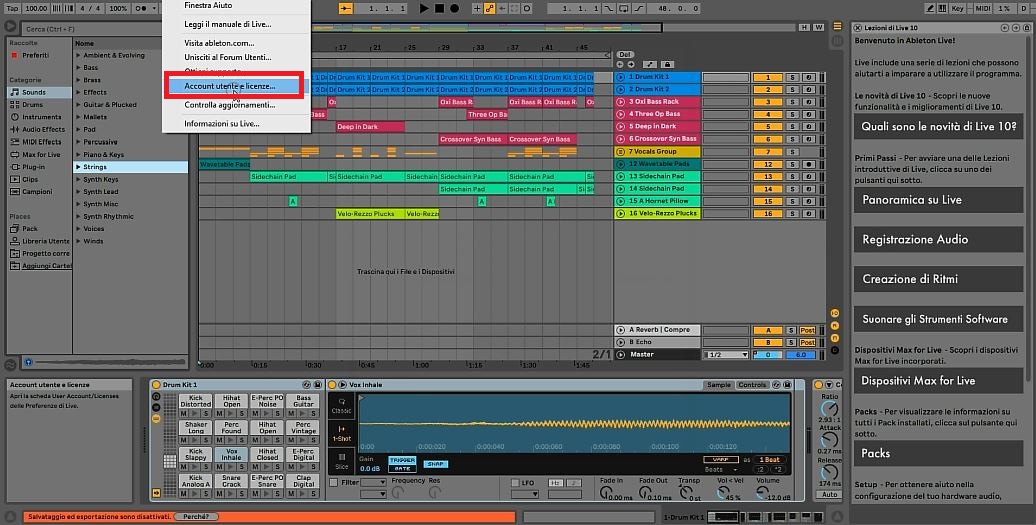
Task: Select 'Controlla aggiornamenti...' menu entry
Action: (x=229, y=105)
